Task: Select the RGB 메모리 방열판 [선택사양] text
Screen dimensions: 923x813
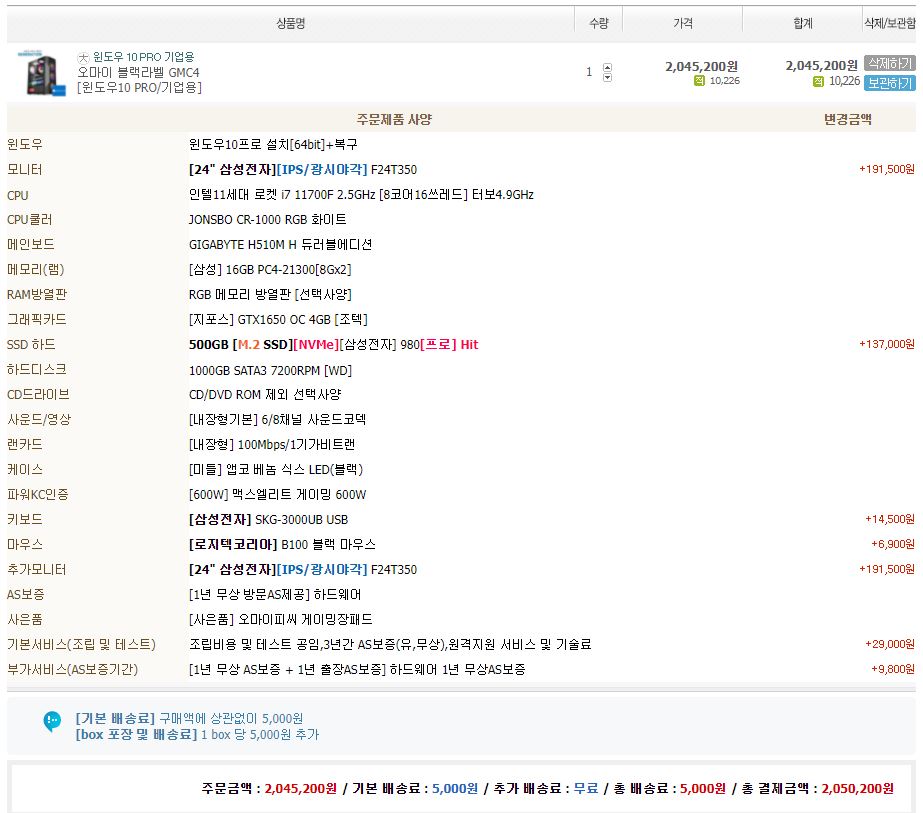Action: click(x=270, y=294)
